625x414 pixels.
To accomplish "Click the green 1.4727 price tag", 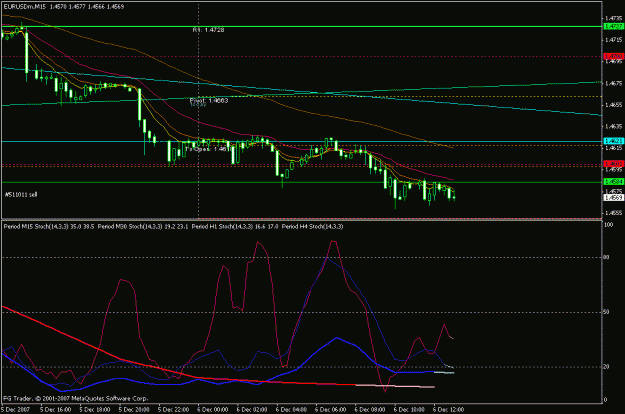I will [613, 26].
